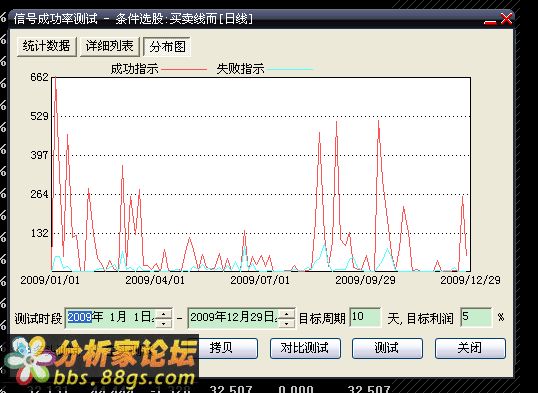The width and height of the screenshot is (538, 393).
Task: Close window using red X icon
Action: point(506,19)
